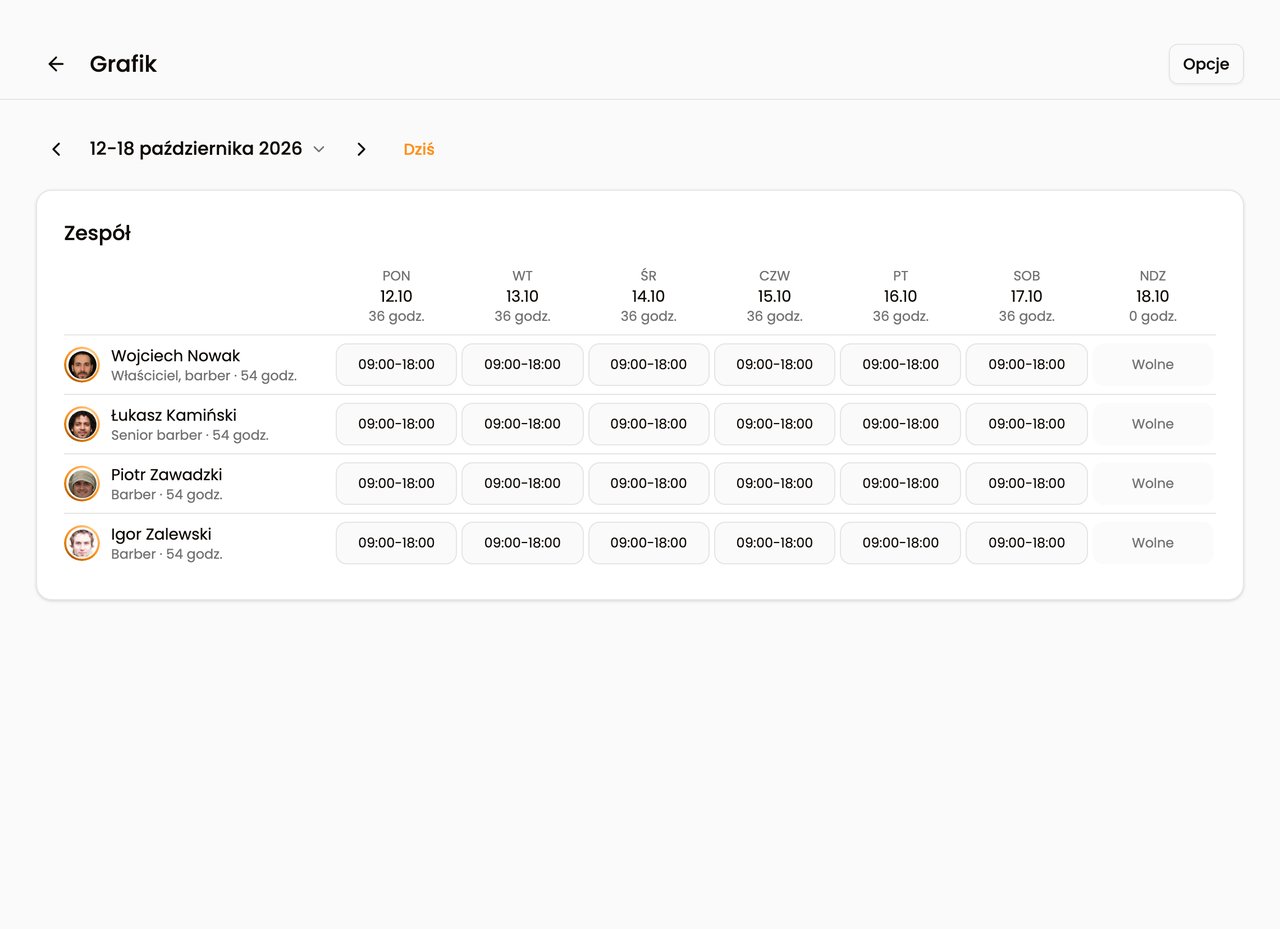Click the Zespół section heading

coord(98,234)
